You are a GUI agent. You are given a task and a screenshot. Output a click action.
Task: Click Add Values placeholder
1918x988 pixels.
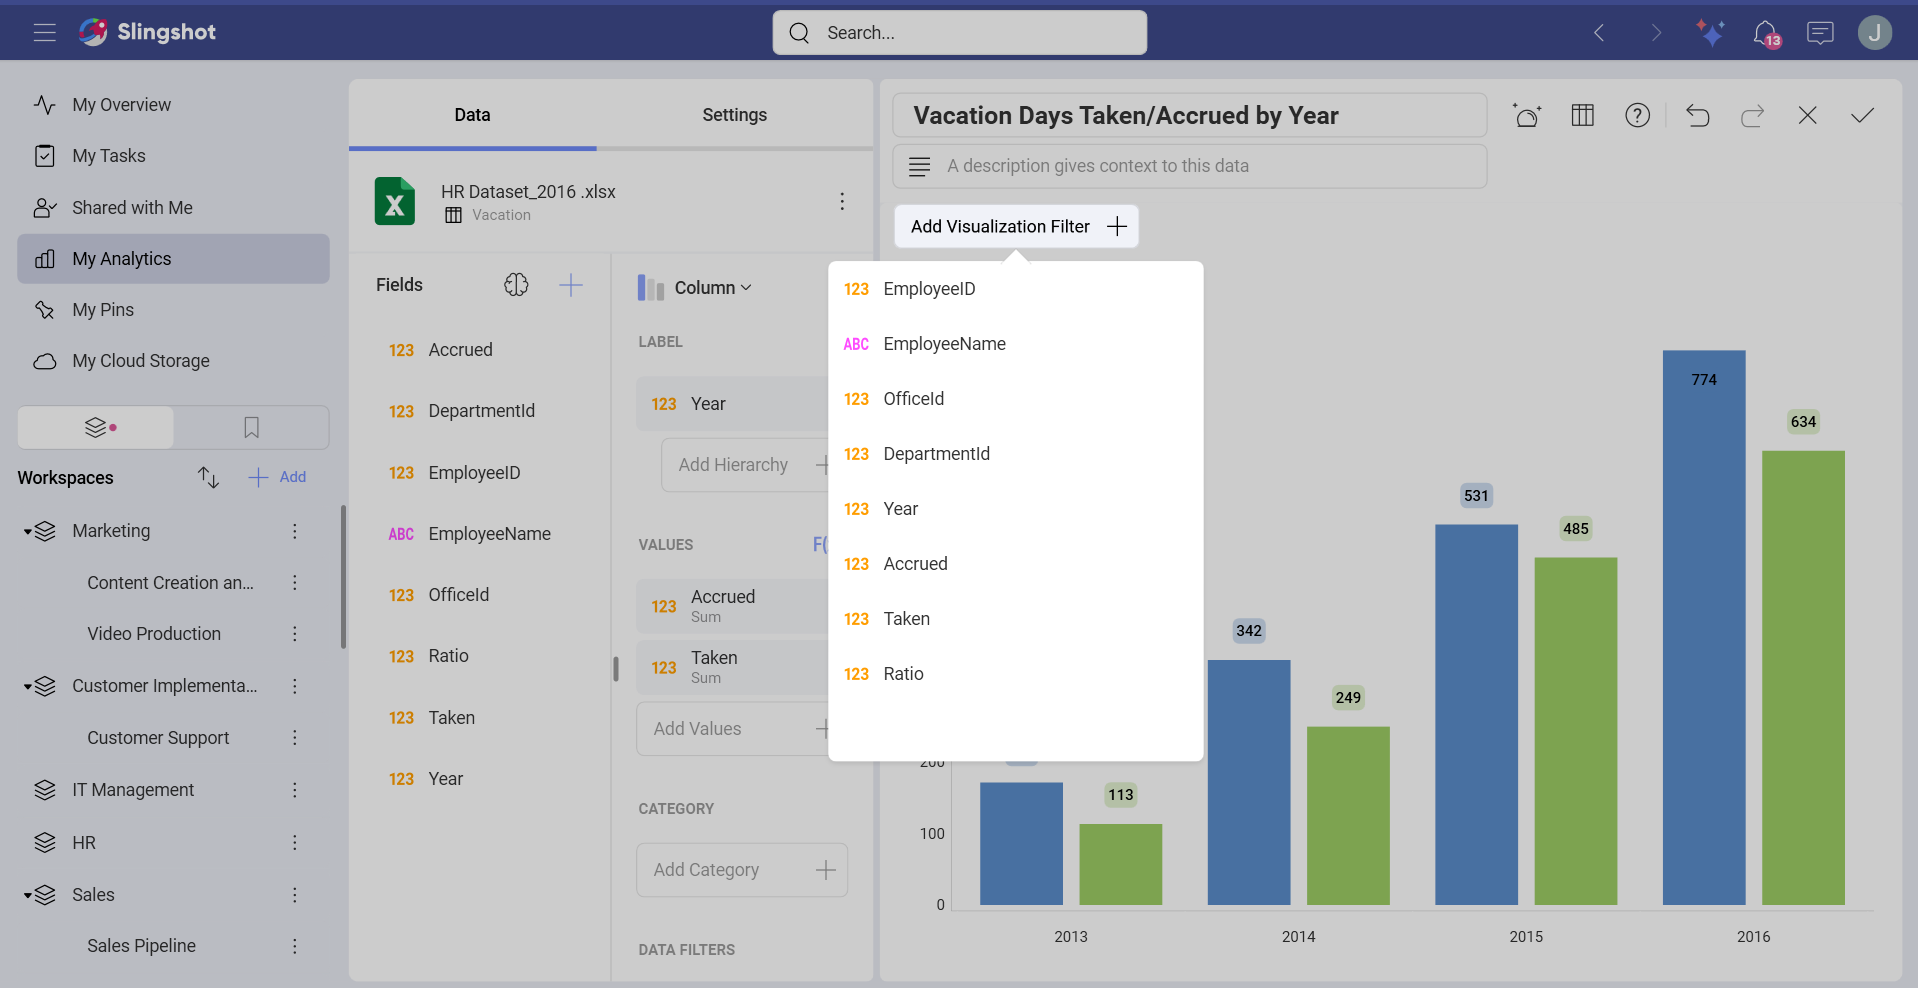tap(733, 729)
